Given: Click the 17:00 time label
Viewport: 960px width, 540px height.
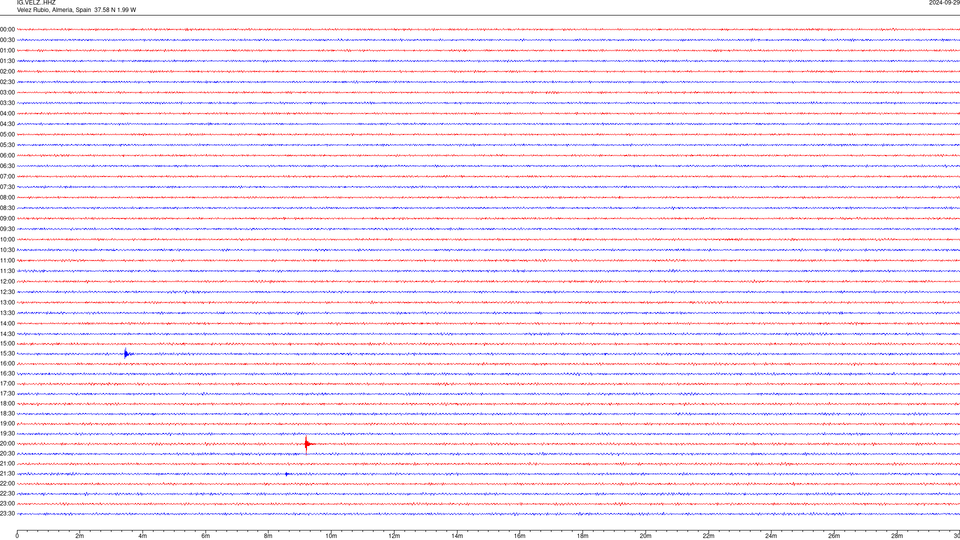Looking at the screenshot, I should pyautogui.click(x=7, y=383).
